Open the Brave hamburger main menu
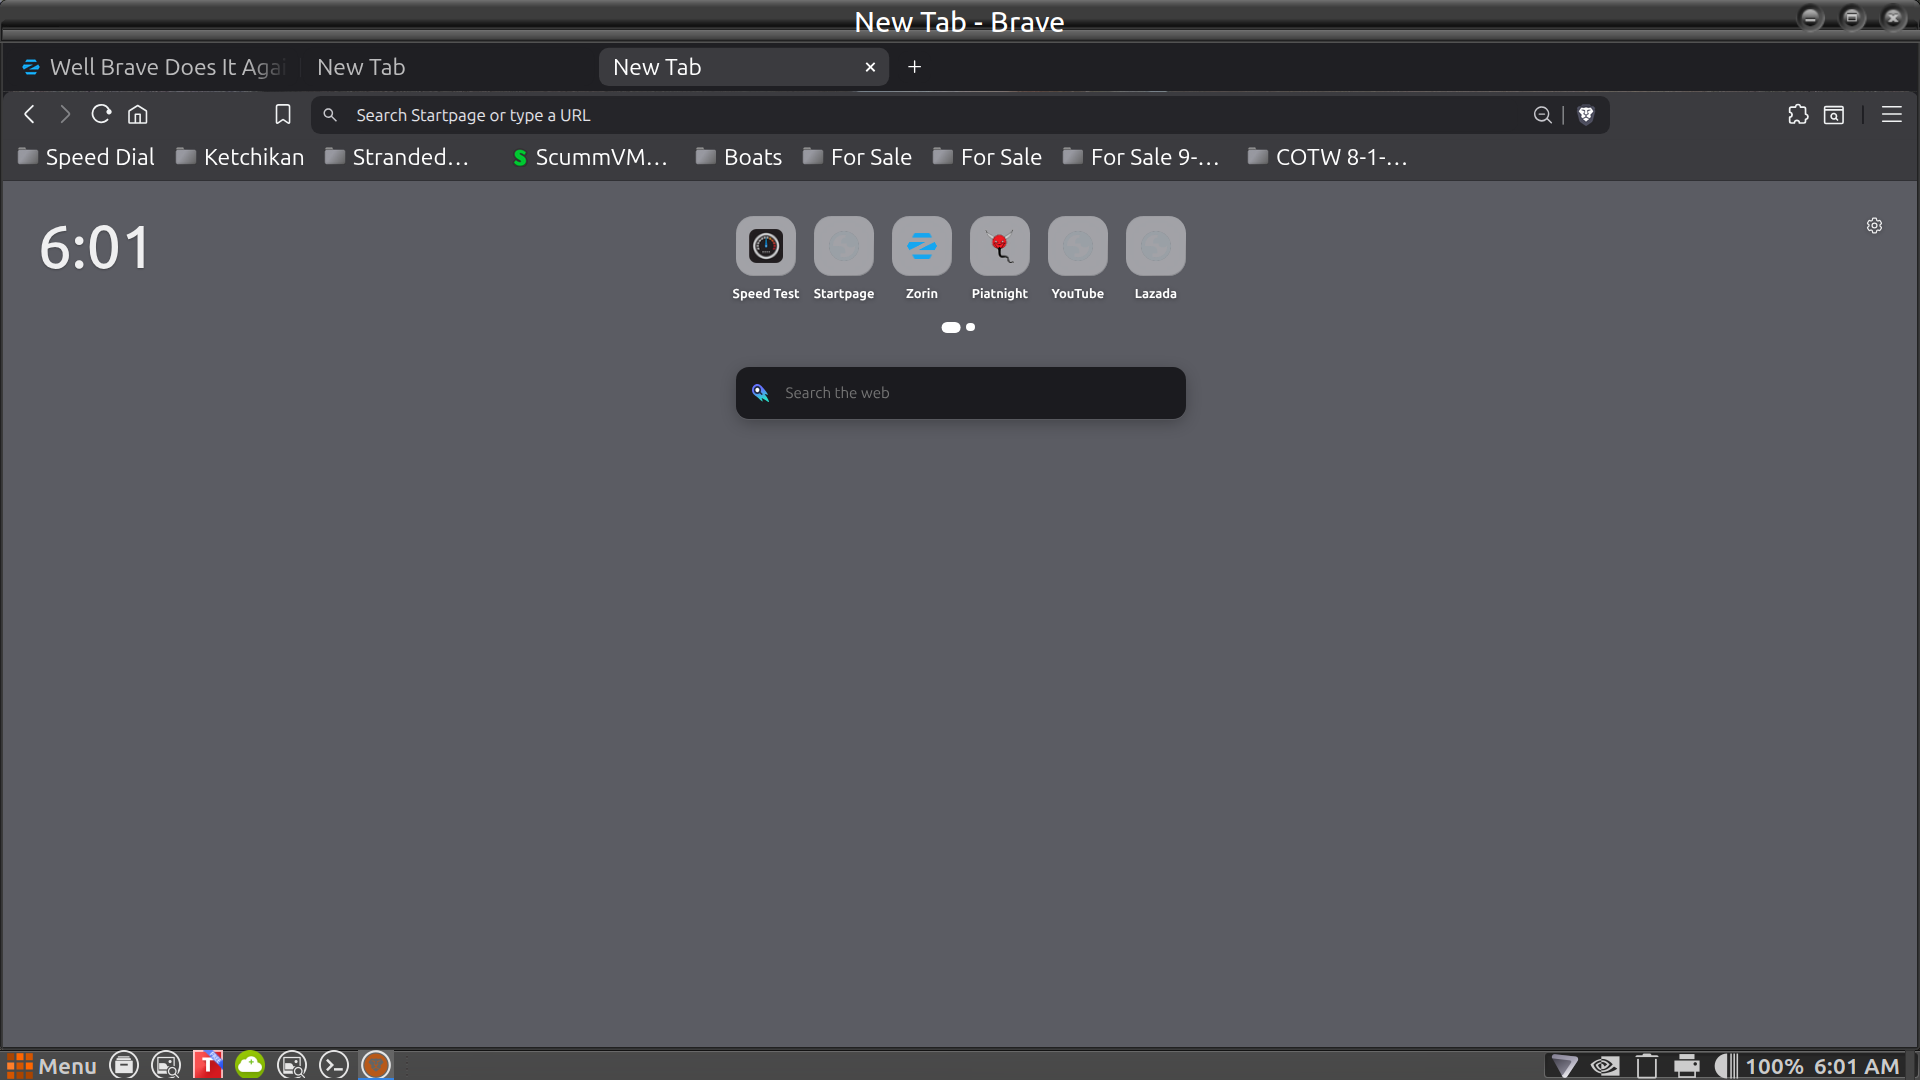Image resolution: width=1920 pixels, height=1080 pixels. click(1891, 115)
